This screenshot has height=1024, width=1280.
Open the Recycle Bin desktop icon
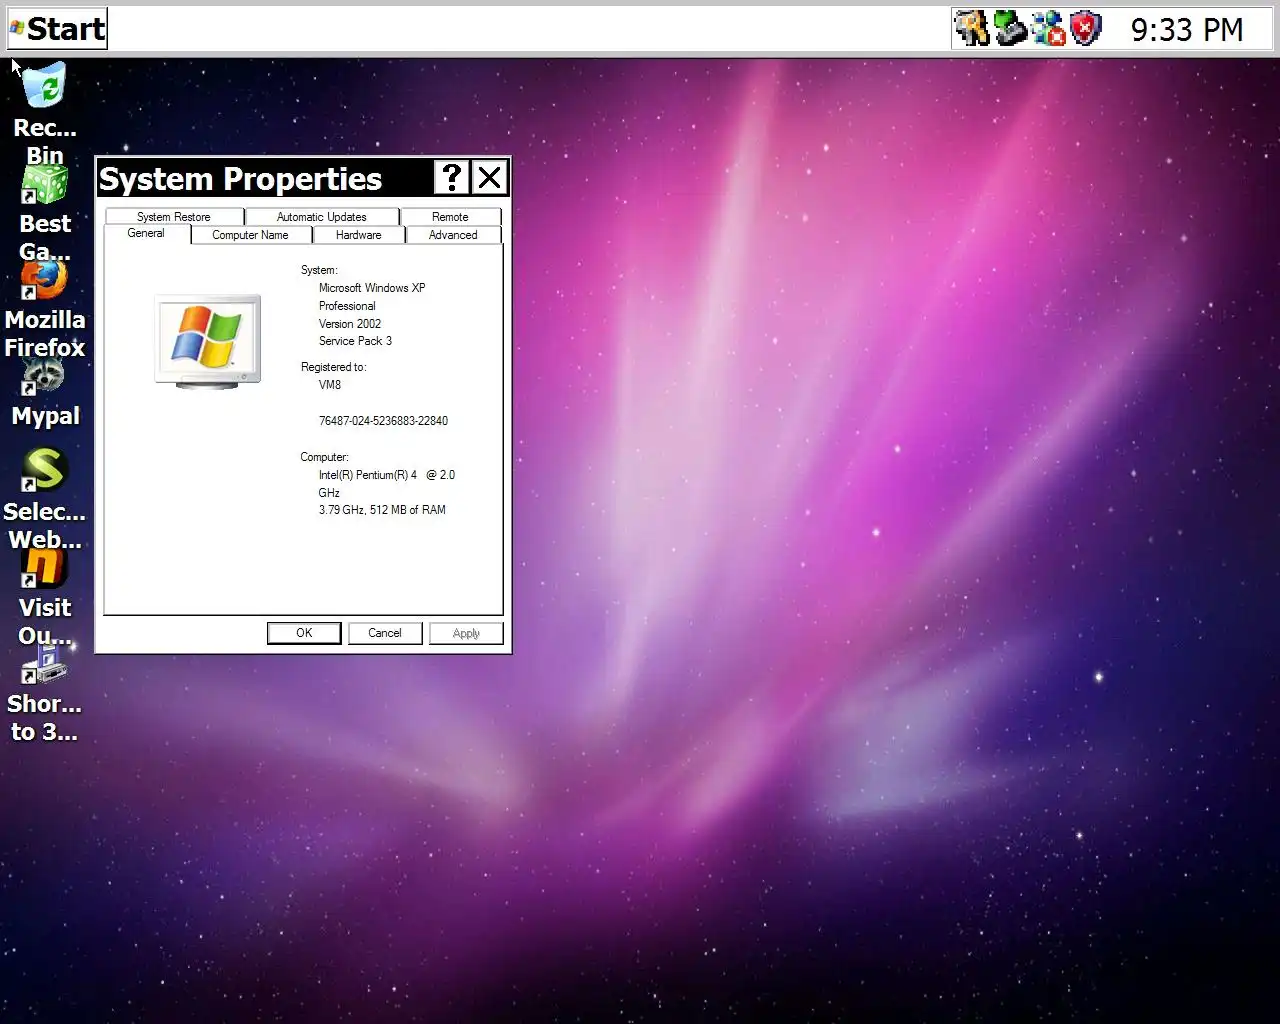point(44,86)
